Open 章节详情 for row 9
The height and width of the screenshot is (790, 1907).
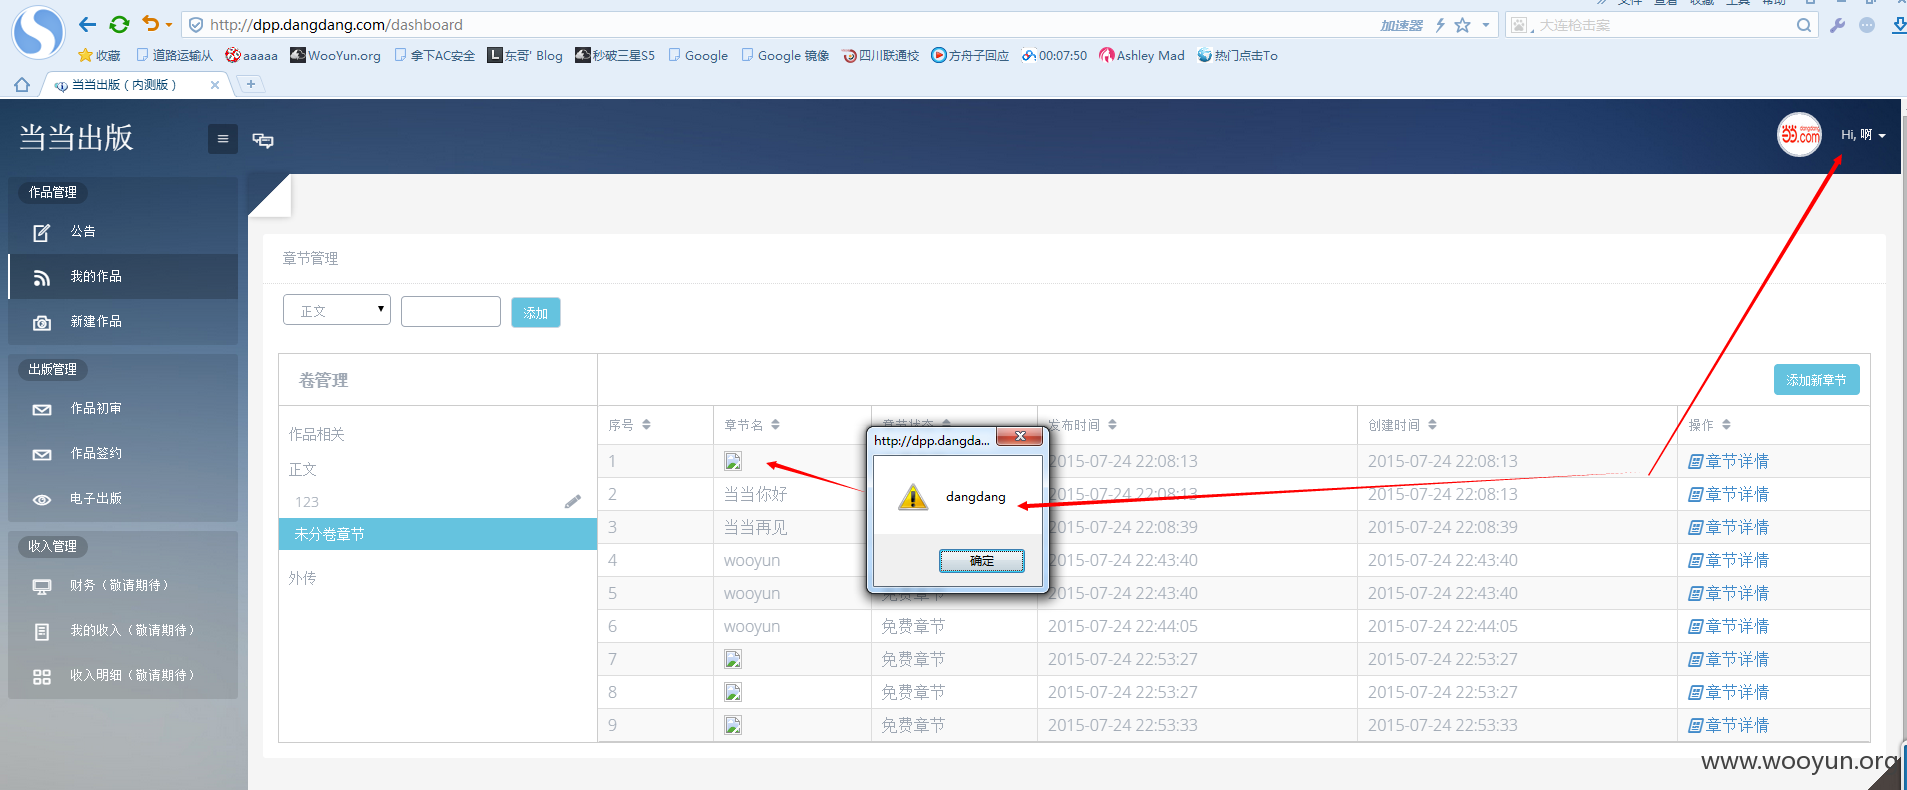click(1728, 725)
